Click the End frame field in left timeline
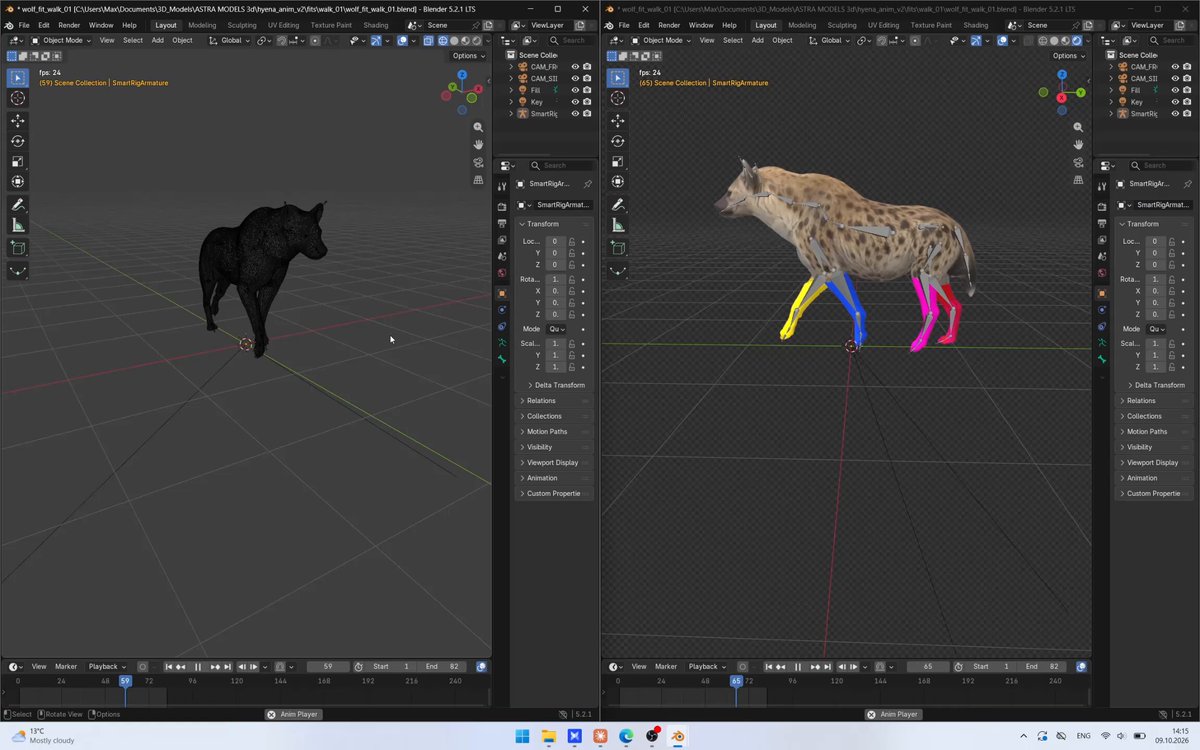This screenshot has width=1200, height=750. coord(443,667)
